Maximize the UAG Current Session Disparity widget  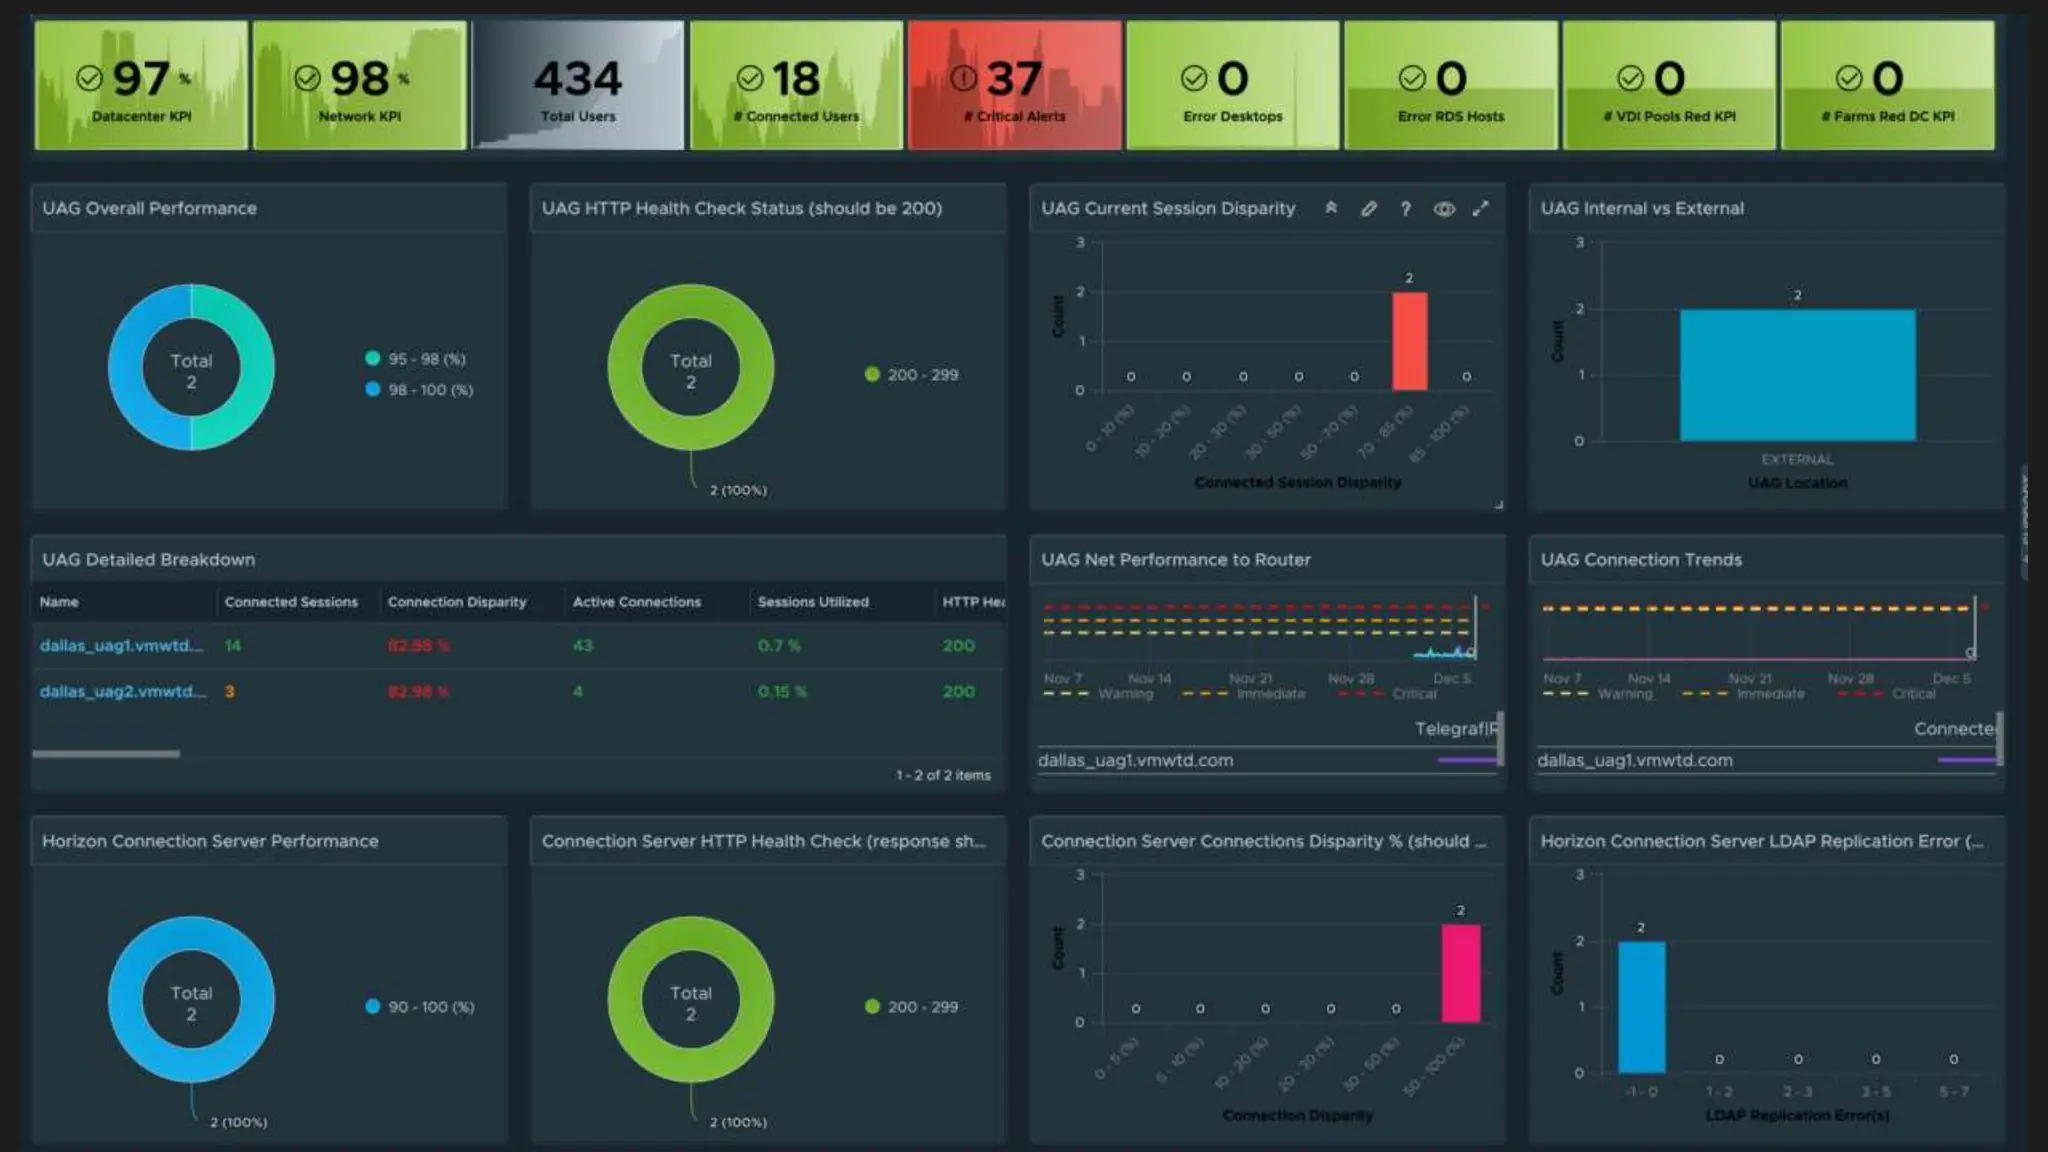(x=1481, y=208)
